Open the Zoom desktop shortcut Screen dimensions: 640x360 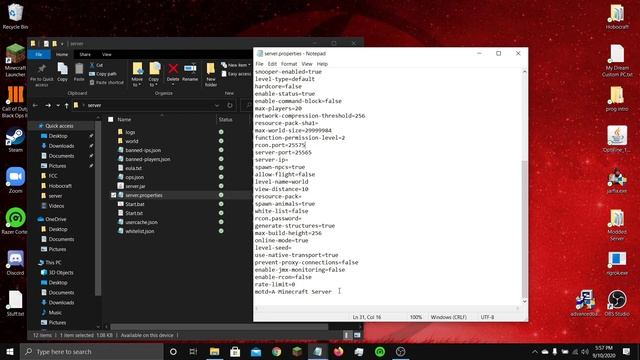[15, 180]
